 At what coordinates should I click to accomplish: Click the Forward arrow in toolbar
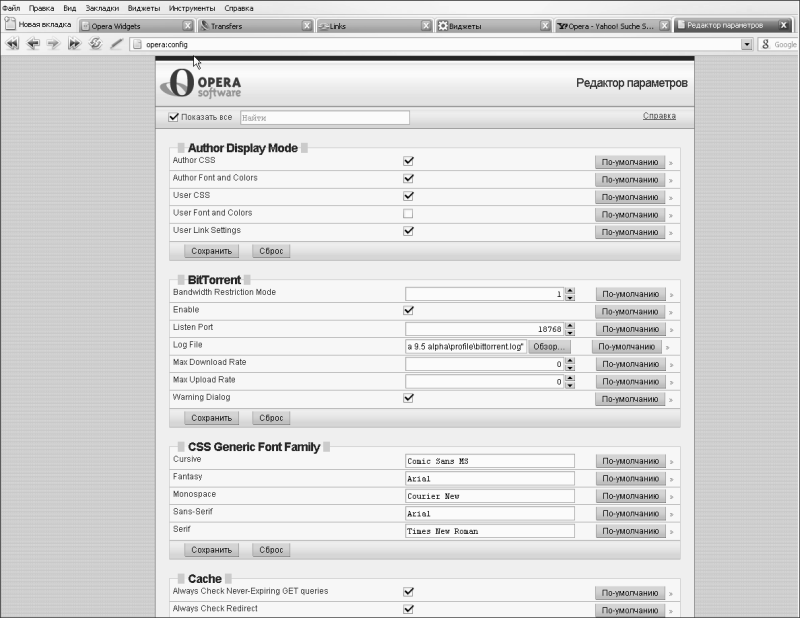pos(54,44)
